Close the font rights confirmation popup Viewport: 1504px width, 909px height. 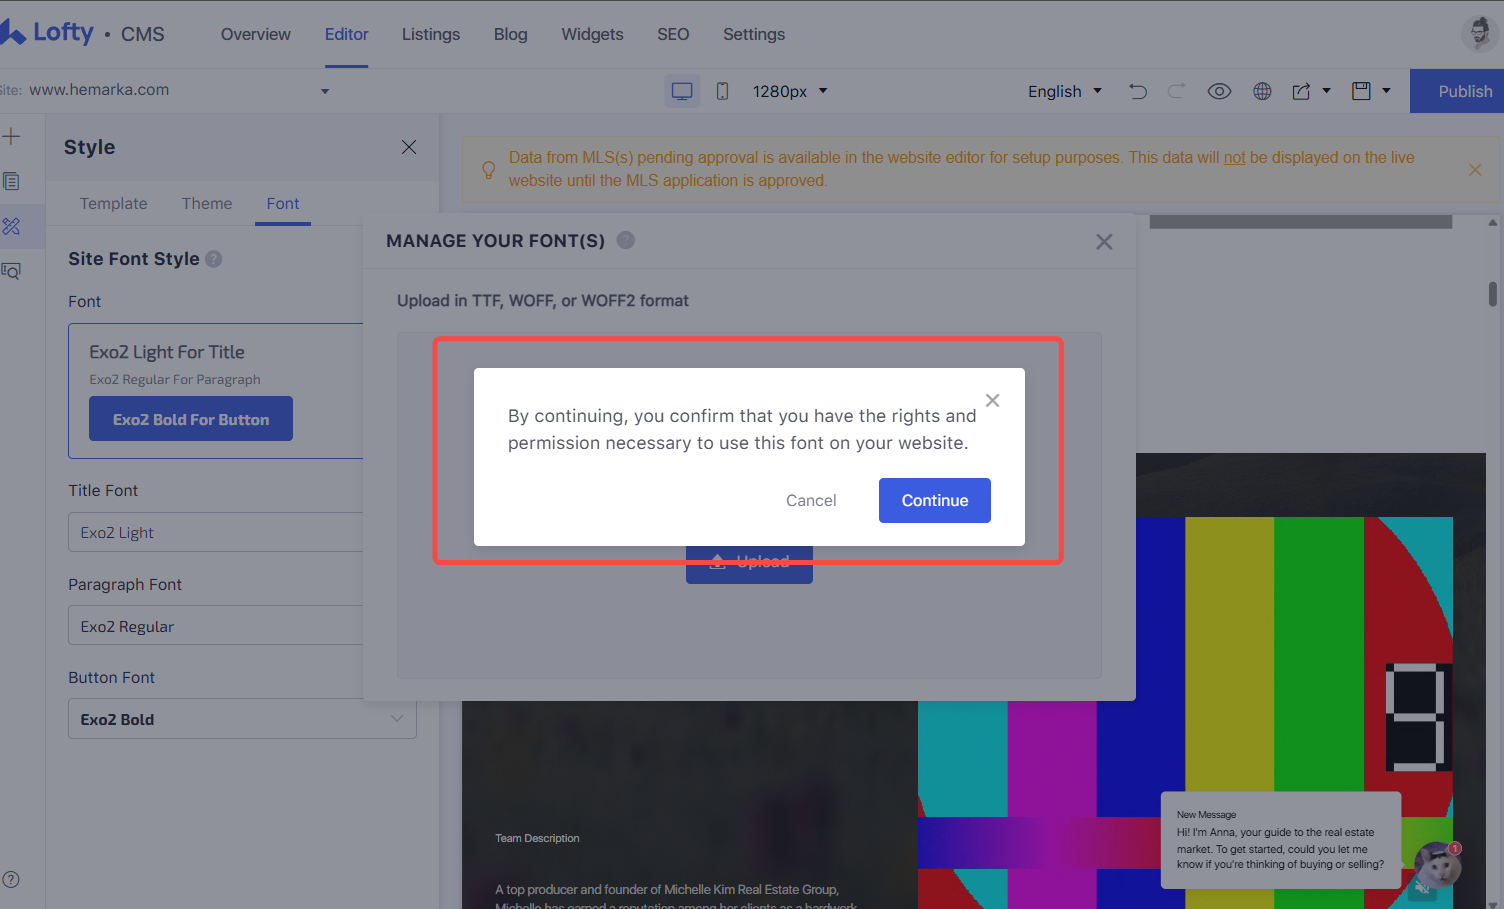point(992,400)
